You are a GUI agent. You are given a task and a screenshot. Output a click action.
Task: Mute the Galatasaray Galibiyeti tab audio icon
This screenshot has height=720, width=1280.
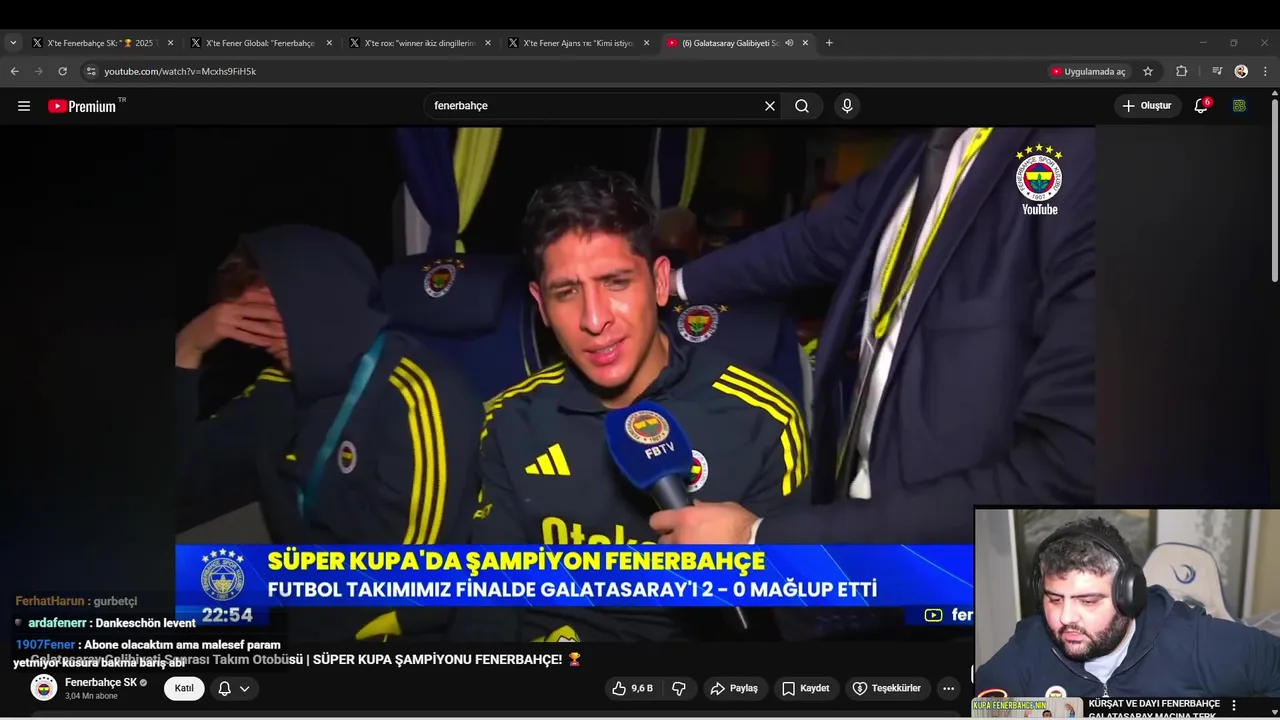click(x=789, y=43)
